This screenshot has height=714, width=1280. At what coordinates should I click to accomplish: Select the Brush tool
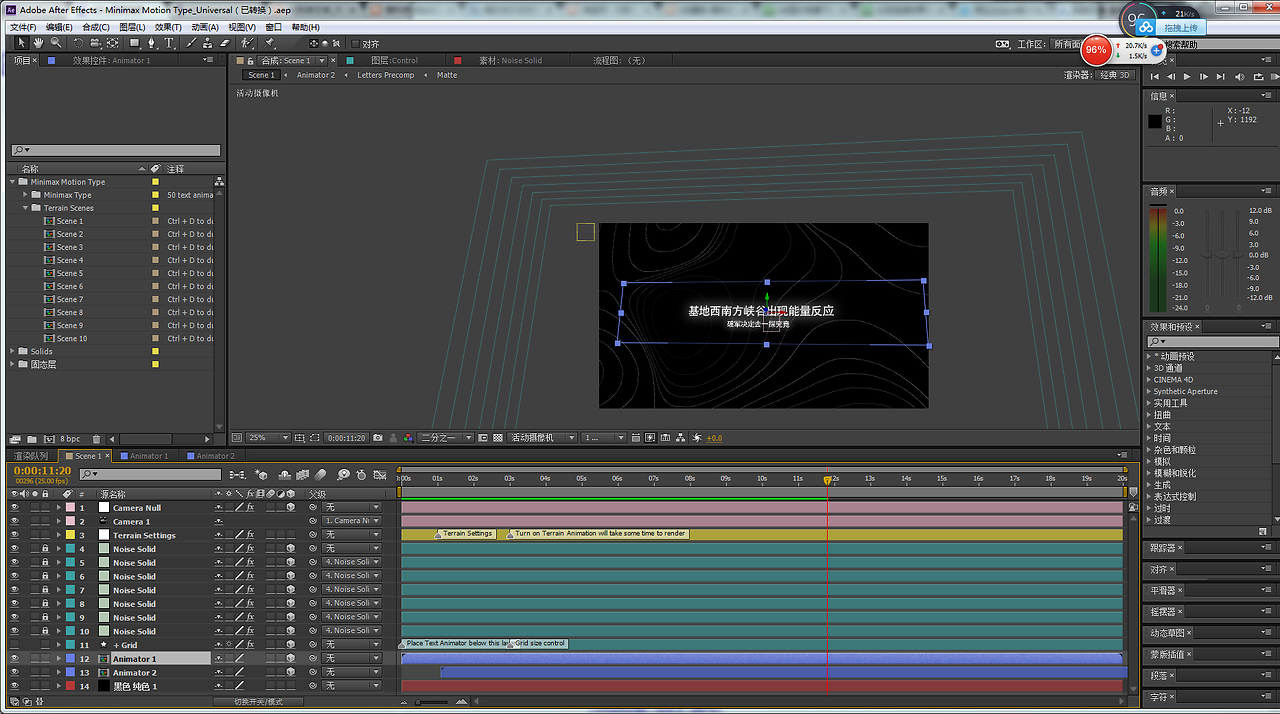click(191, 43)
